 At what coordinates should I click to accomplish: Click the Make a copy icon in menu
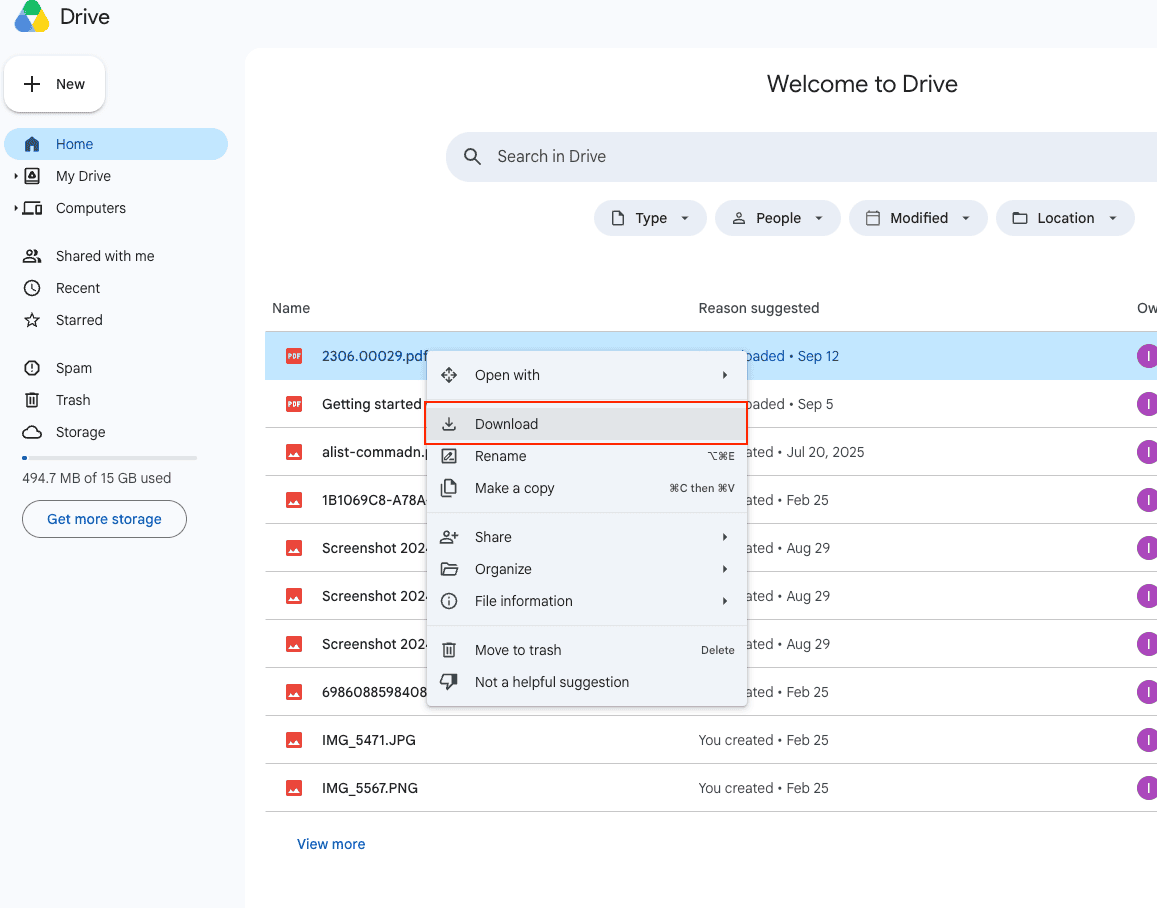point(449,488)
